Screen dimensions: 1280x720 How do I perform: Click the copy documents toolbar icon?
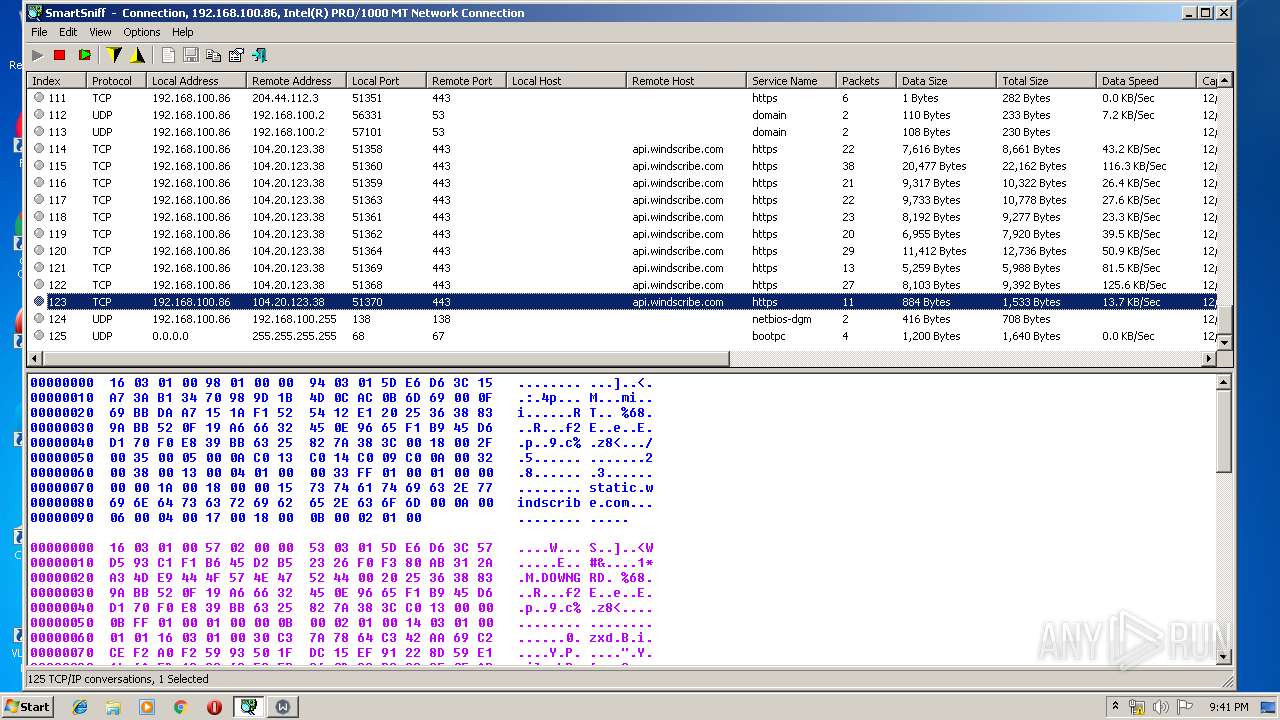(x=213, y=55)
